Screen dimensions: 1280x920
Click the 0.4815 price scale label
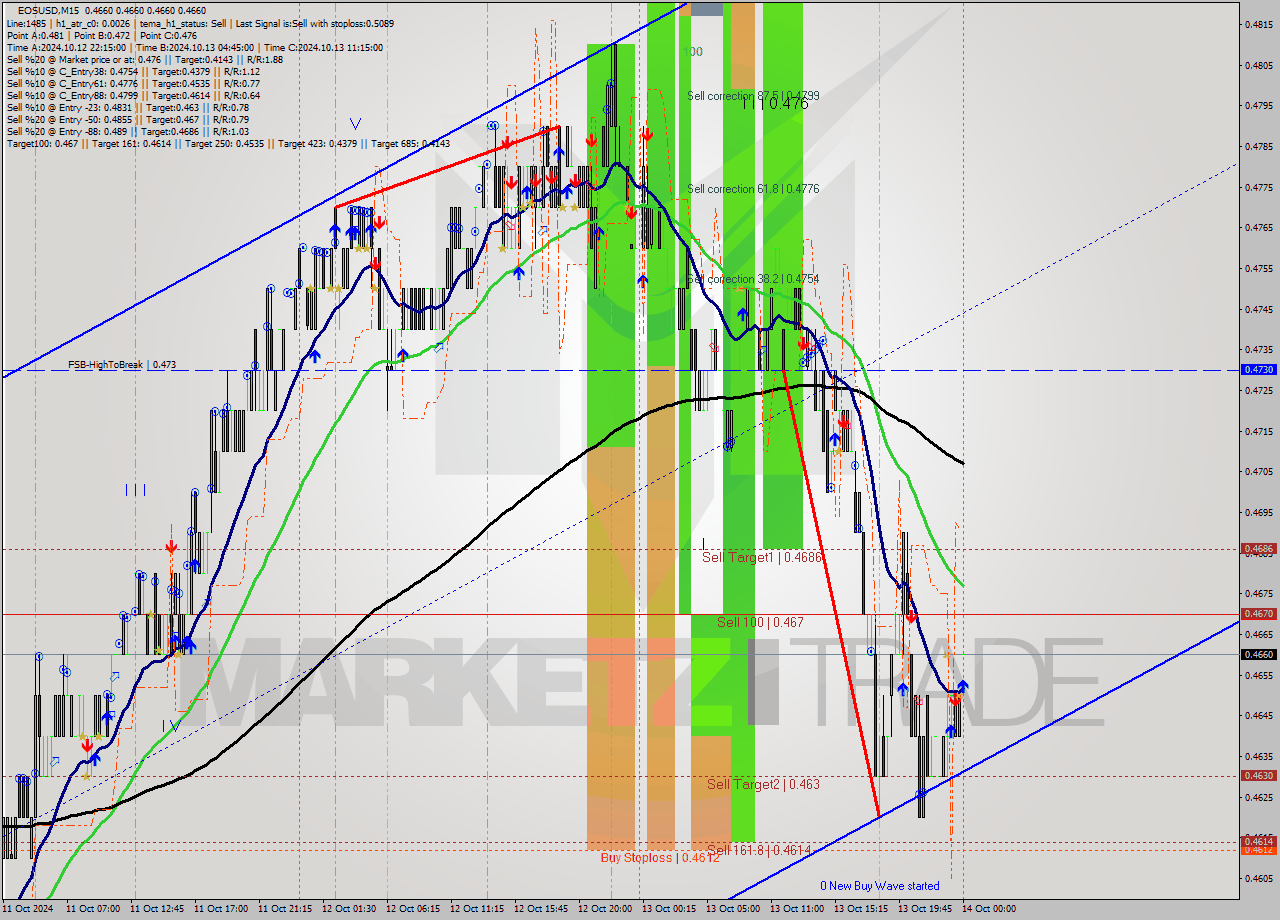click(1259, 24)
